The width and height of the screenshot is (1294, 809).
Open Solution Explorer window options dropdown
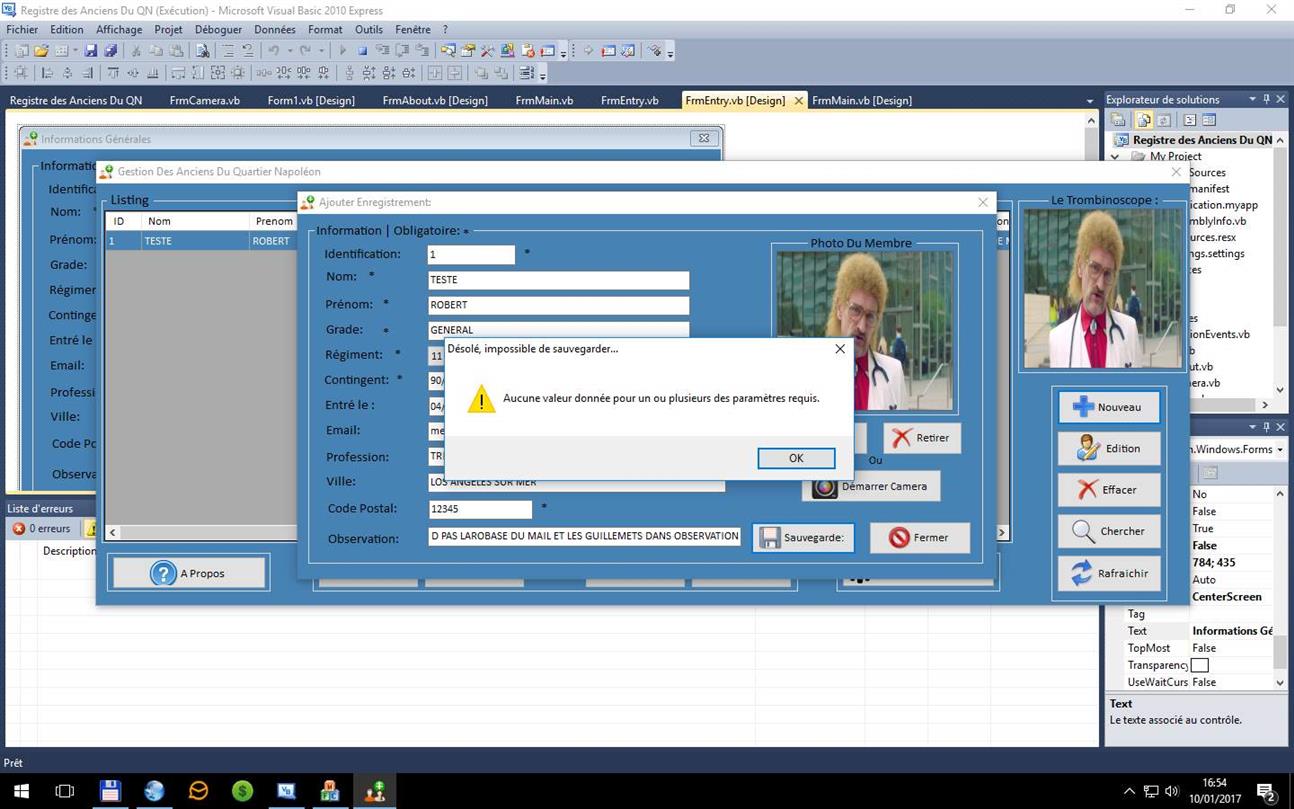click(x=1252, y=99)
